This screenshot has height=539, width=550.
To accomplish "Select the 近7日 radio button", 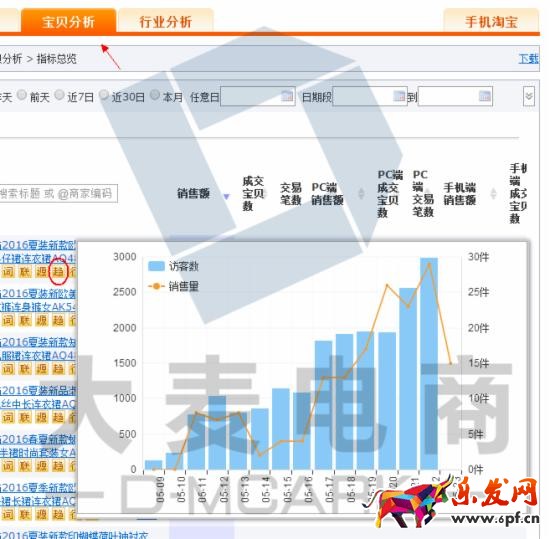I will click(x=60, y=95).
